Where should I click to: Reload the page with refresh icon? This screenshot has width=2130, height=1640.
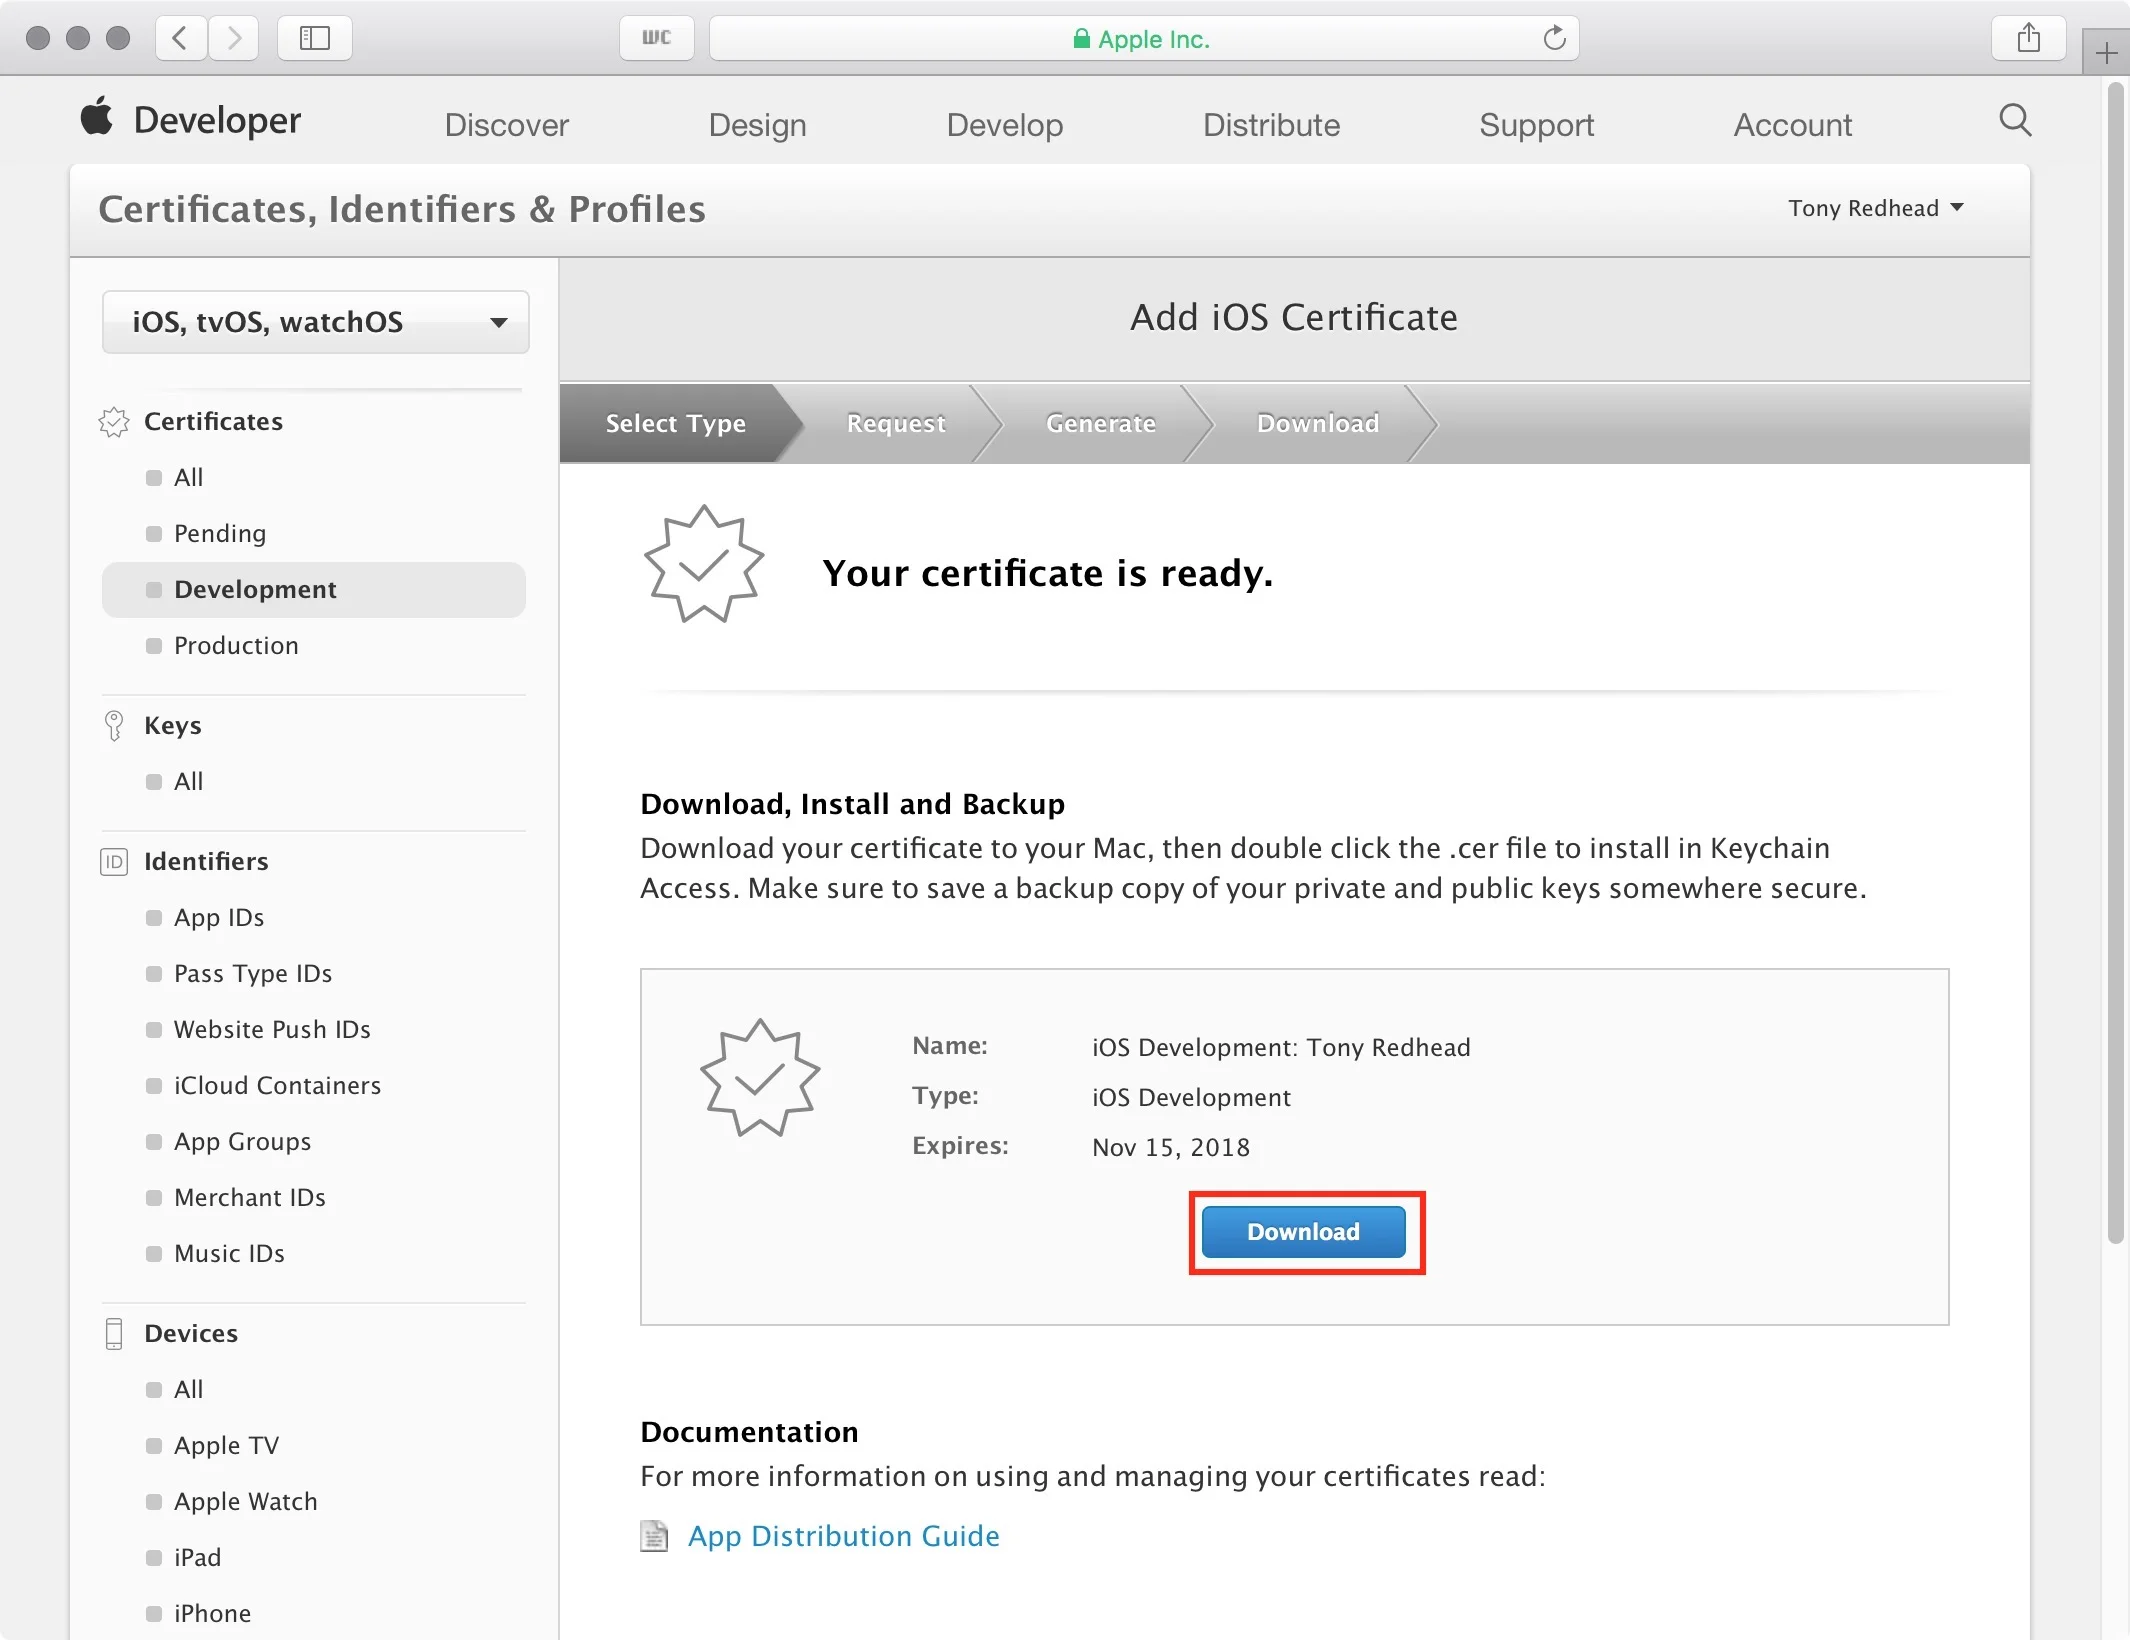(1553, 39)
